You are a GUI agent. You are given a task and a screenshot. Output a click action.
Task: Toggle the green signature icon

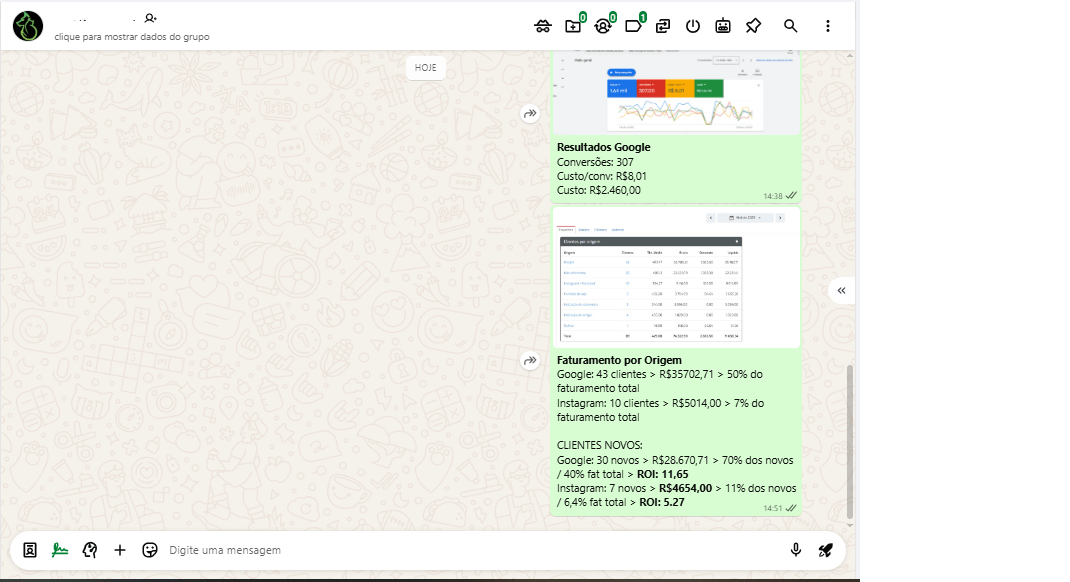[x=60, y=549]
